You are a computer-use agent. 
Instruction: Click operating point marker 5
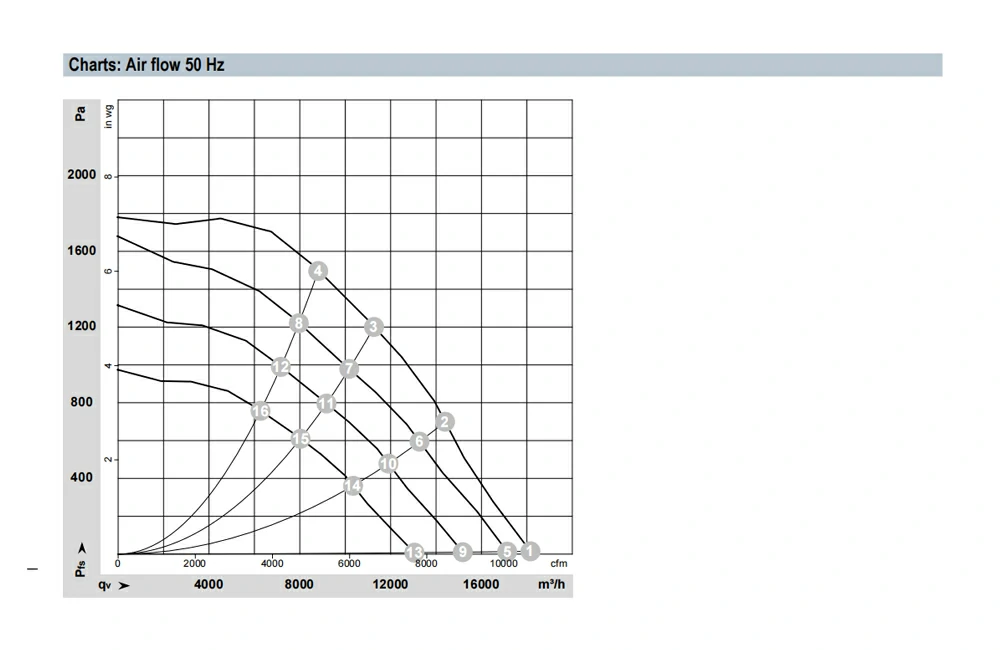click(x=507, y=551)
